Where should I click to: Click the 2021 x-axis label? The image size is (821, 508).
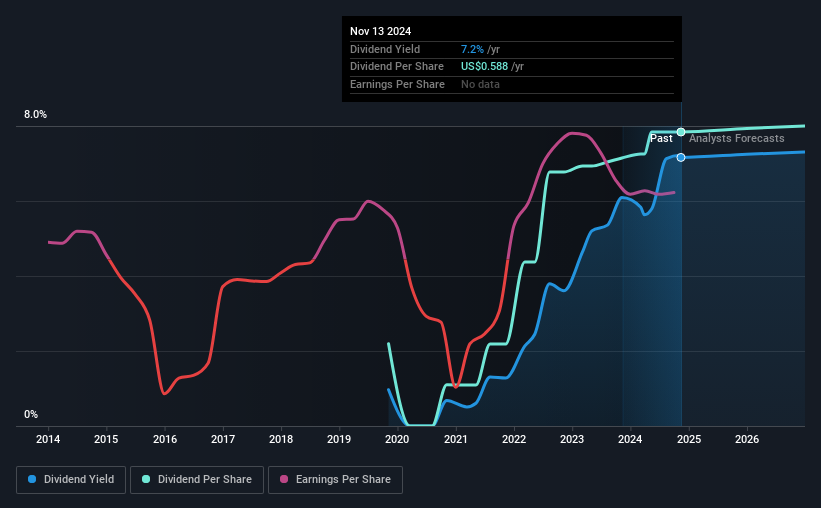click(x=456, y=439)
